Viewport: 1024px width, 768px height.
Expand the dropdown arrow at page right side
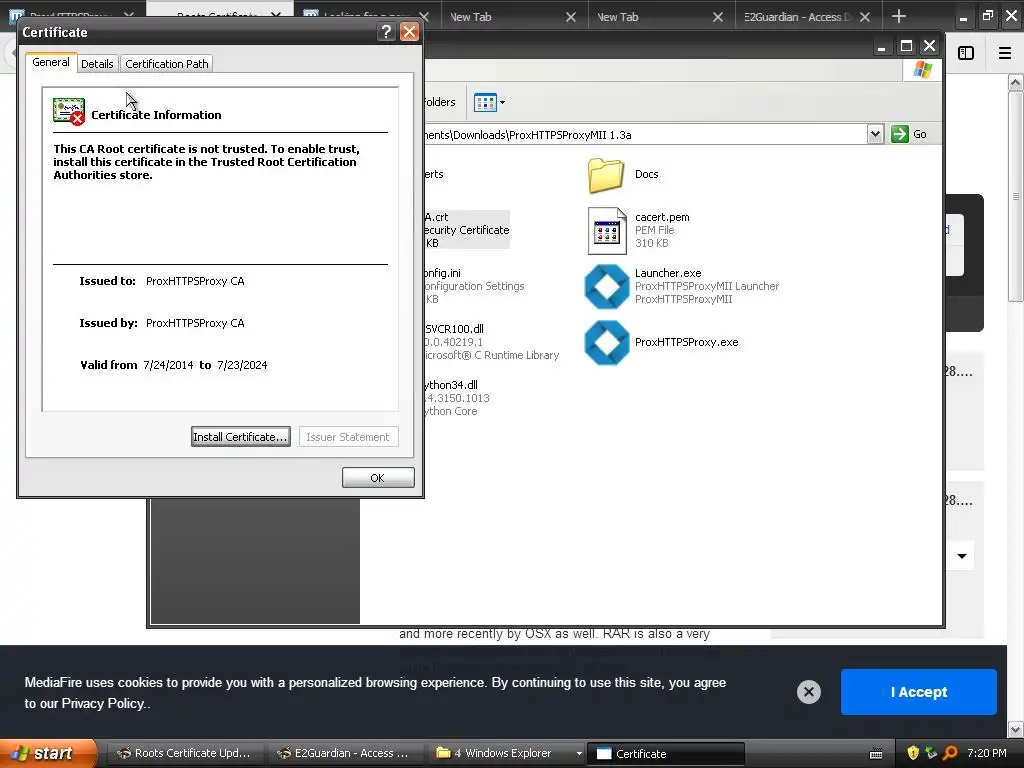[962, 556]
